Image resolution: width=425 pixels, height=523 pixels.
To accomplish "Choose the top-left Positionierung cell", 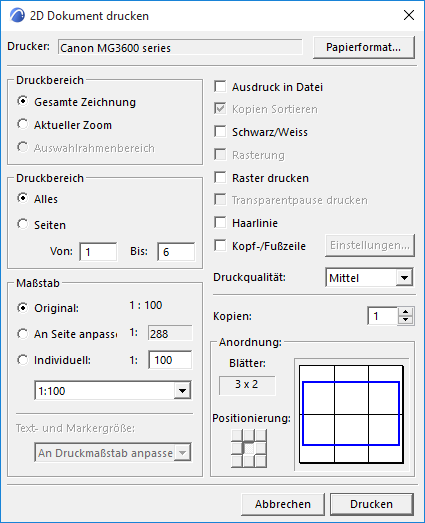I will 237,436.
